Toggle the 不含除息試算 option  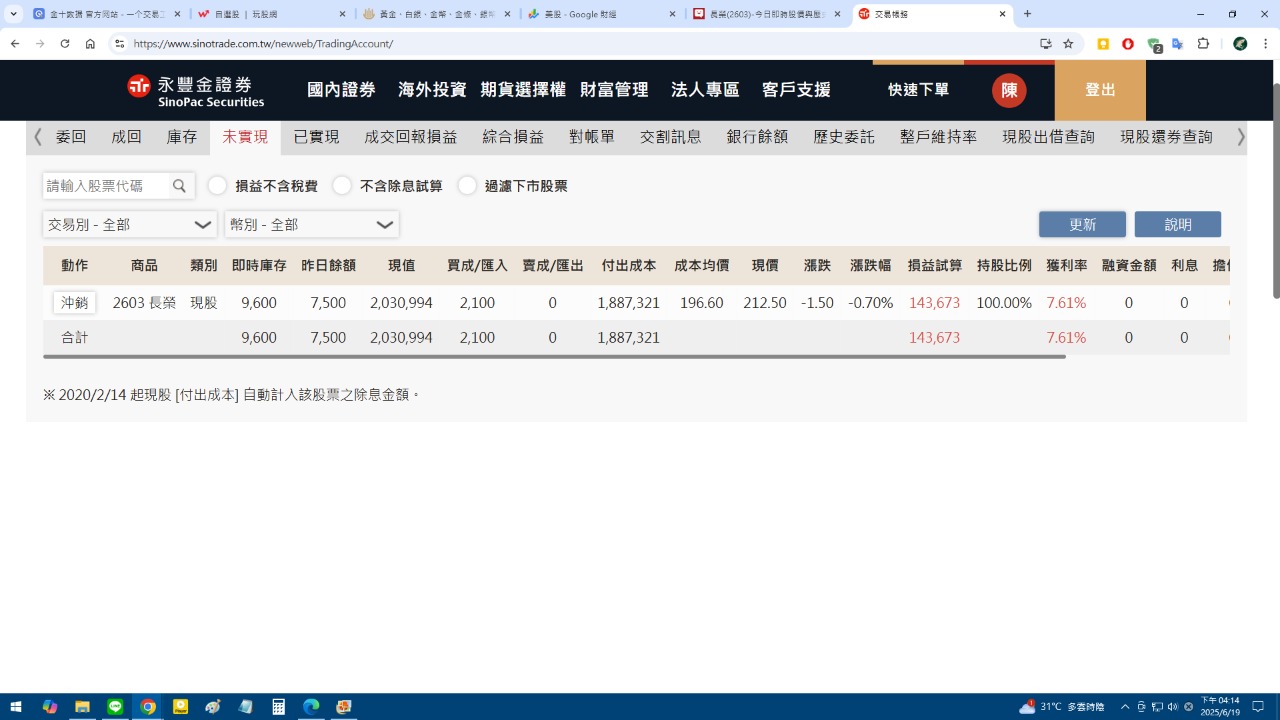342,186
